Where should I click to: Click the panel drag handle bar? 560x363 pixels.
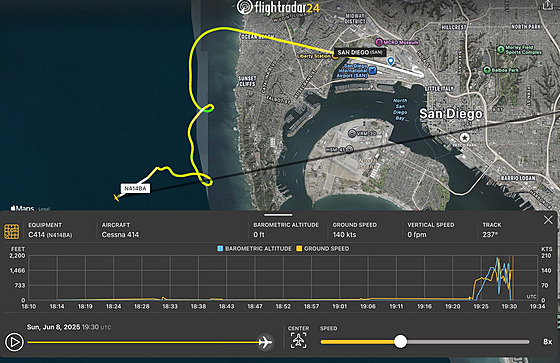click(x=278, y=215)
